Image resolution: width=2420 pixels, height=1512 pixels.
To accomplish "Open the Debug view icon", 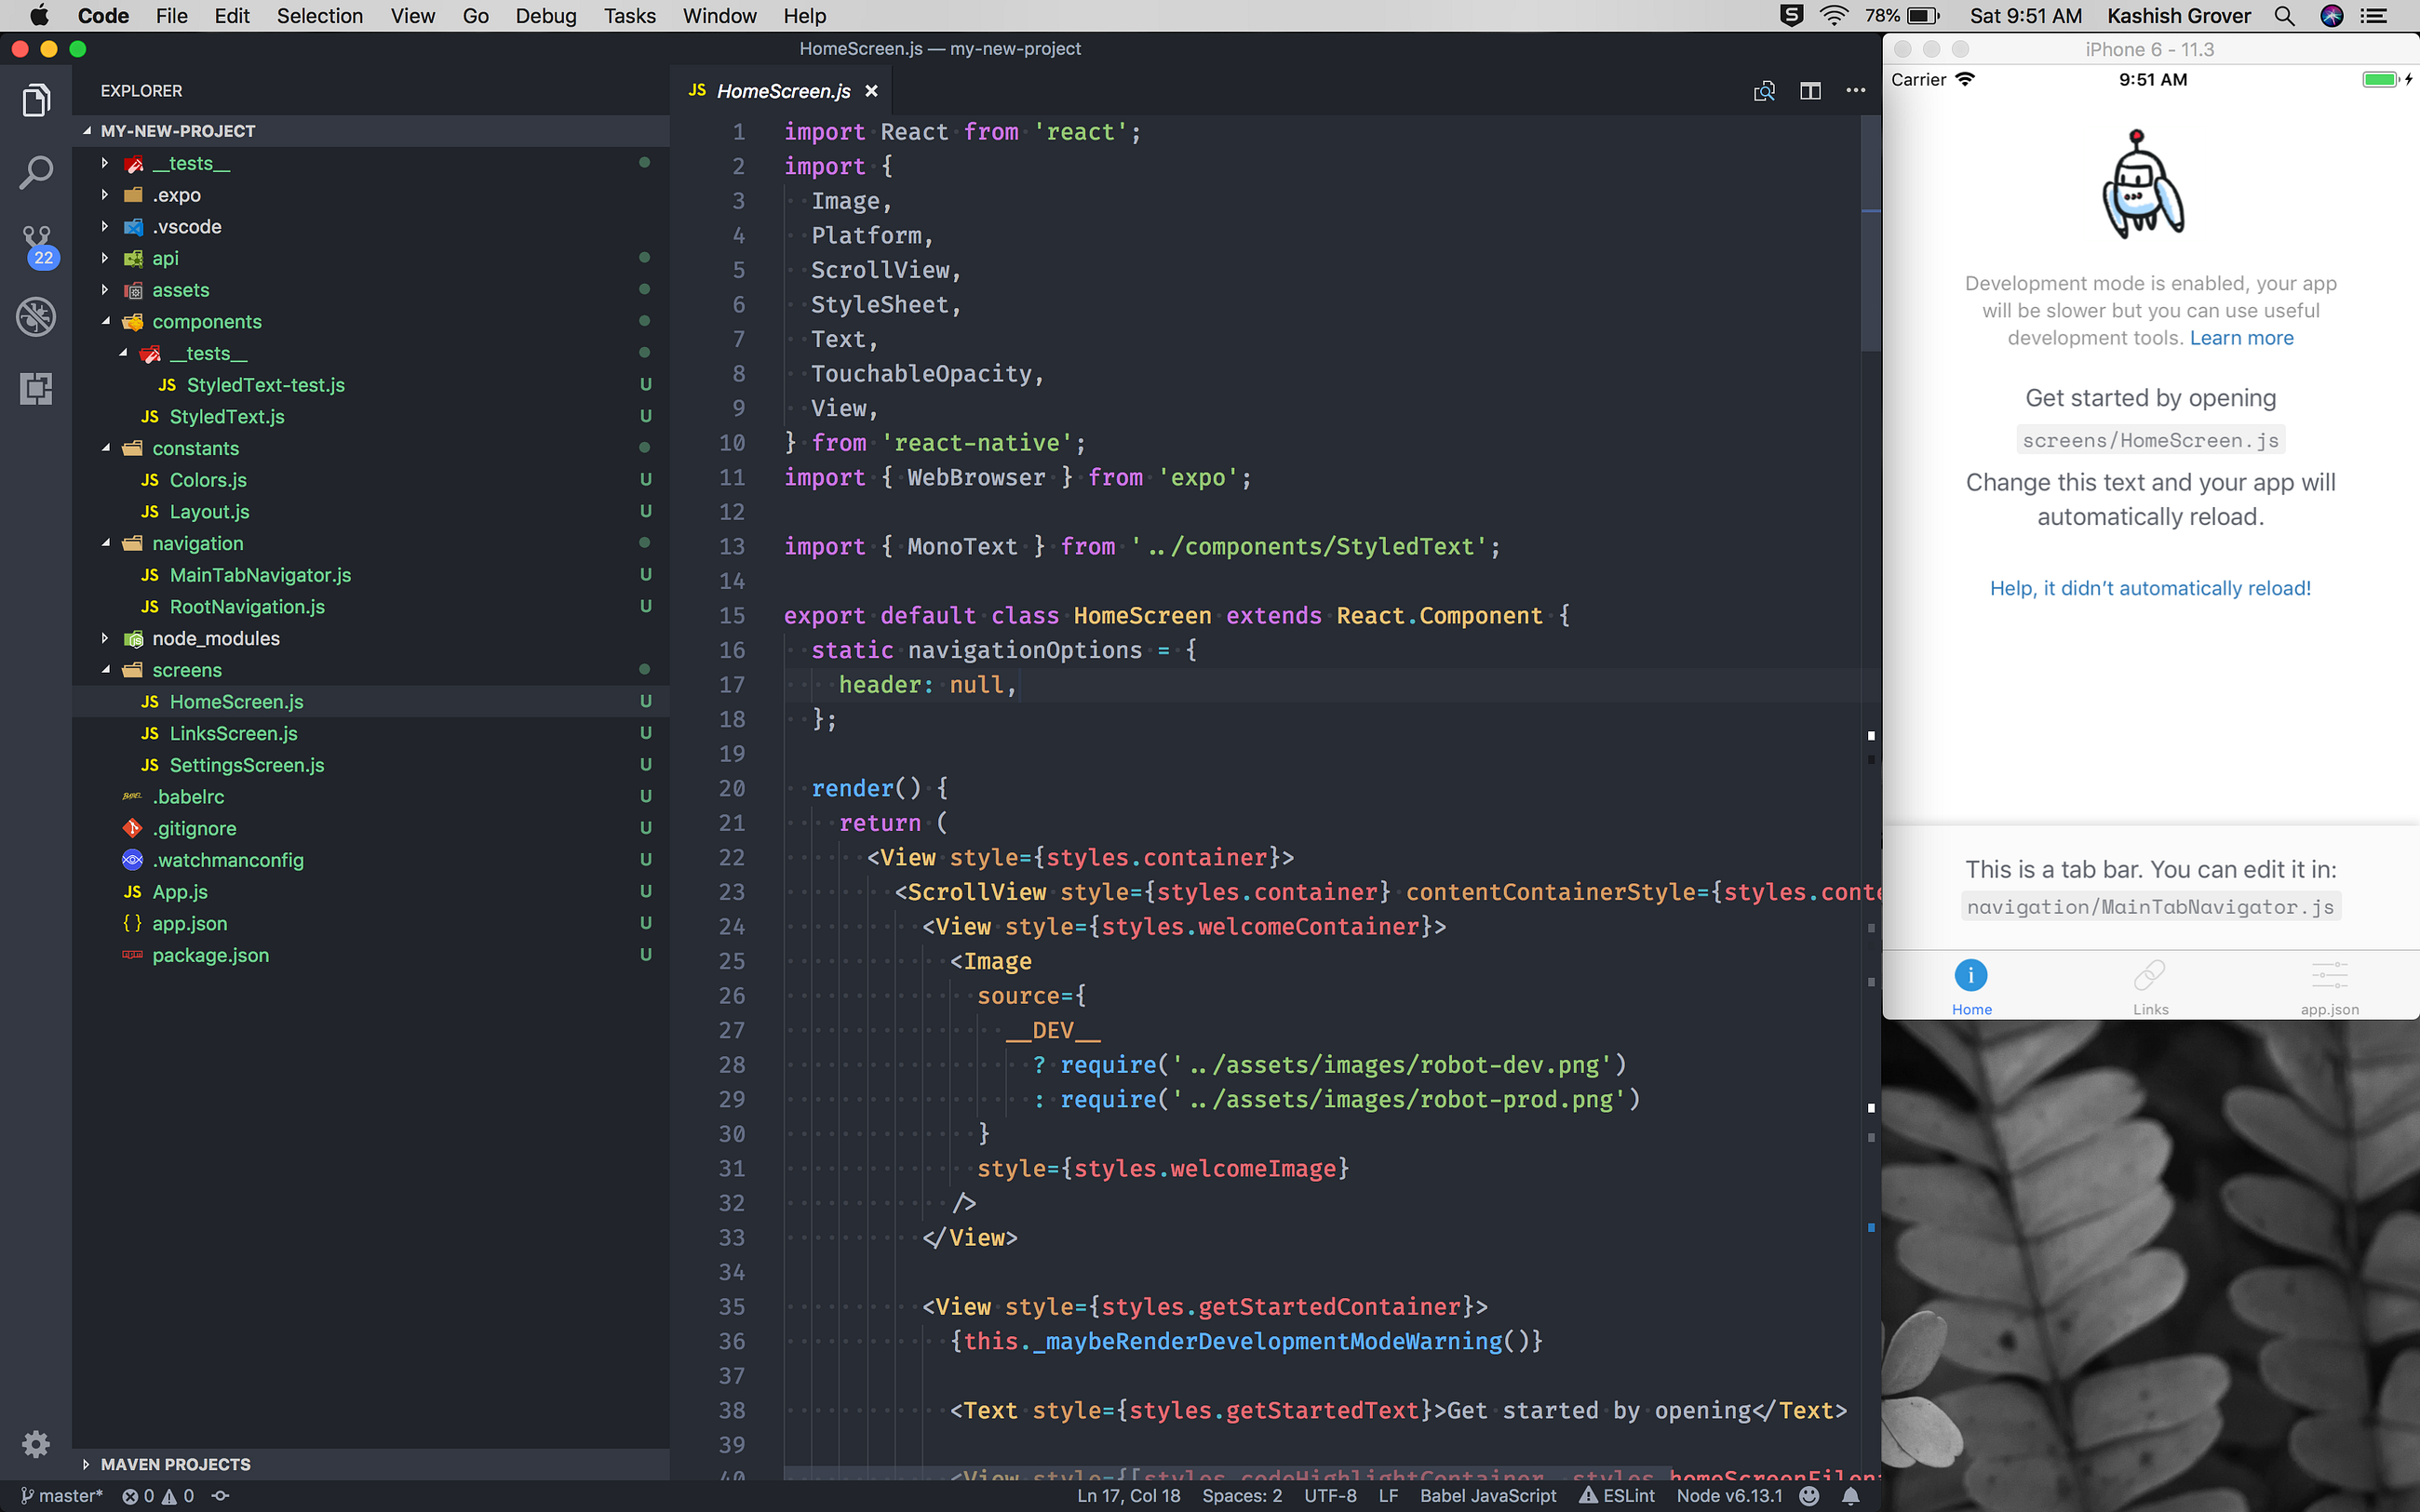I will 36,317.
